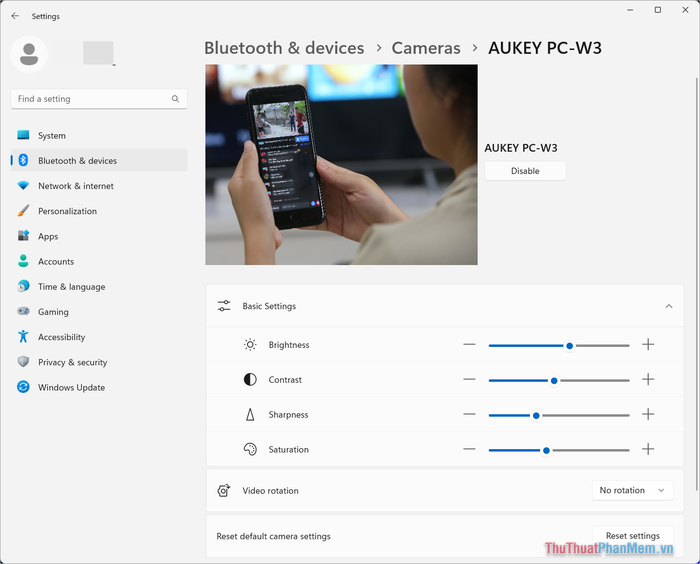Click the Video rotation camera icon

point(224,490)
